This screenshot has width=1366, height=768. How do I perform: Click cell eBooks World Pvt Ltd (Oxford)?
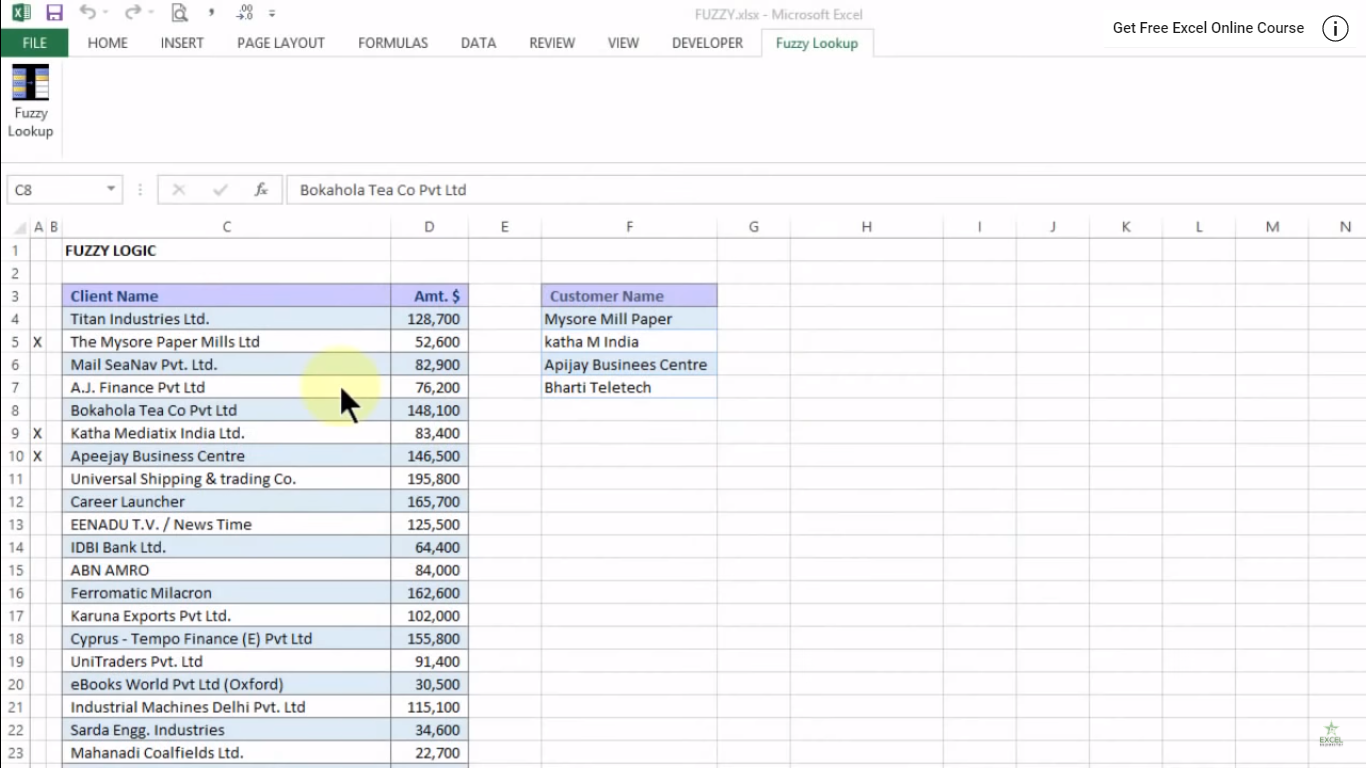(227, 684)
